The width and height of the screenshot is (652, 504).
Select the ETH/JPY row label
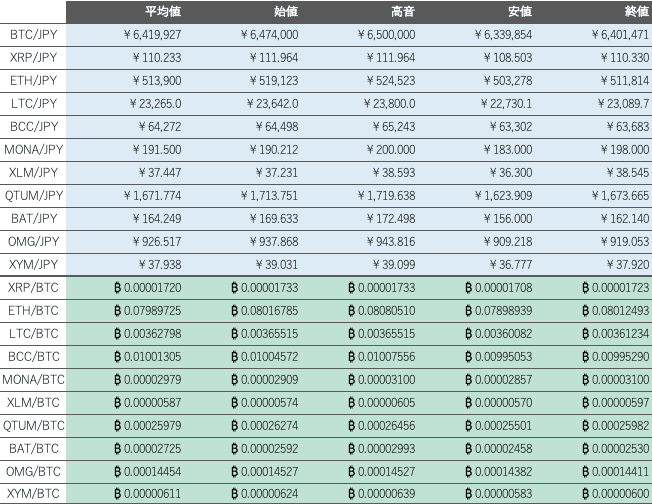click(x=33, y=80)
